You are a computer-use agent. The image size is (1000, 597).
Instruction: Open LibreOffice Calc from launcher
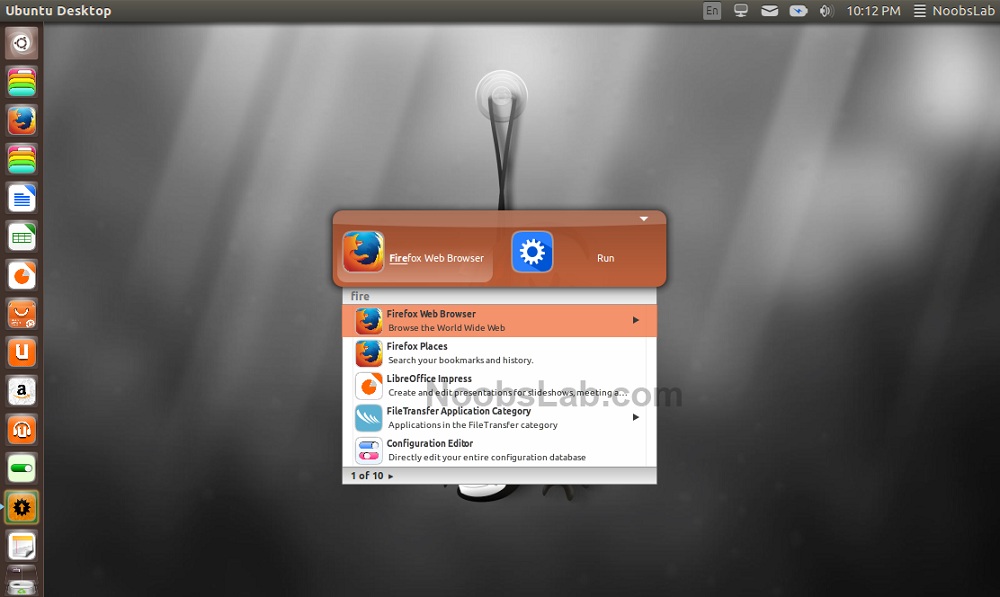[22, 237]
